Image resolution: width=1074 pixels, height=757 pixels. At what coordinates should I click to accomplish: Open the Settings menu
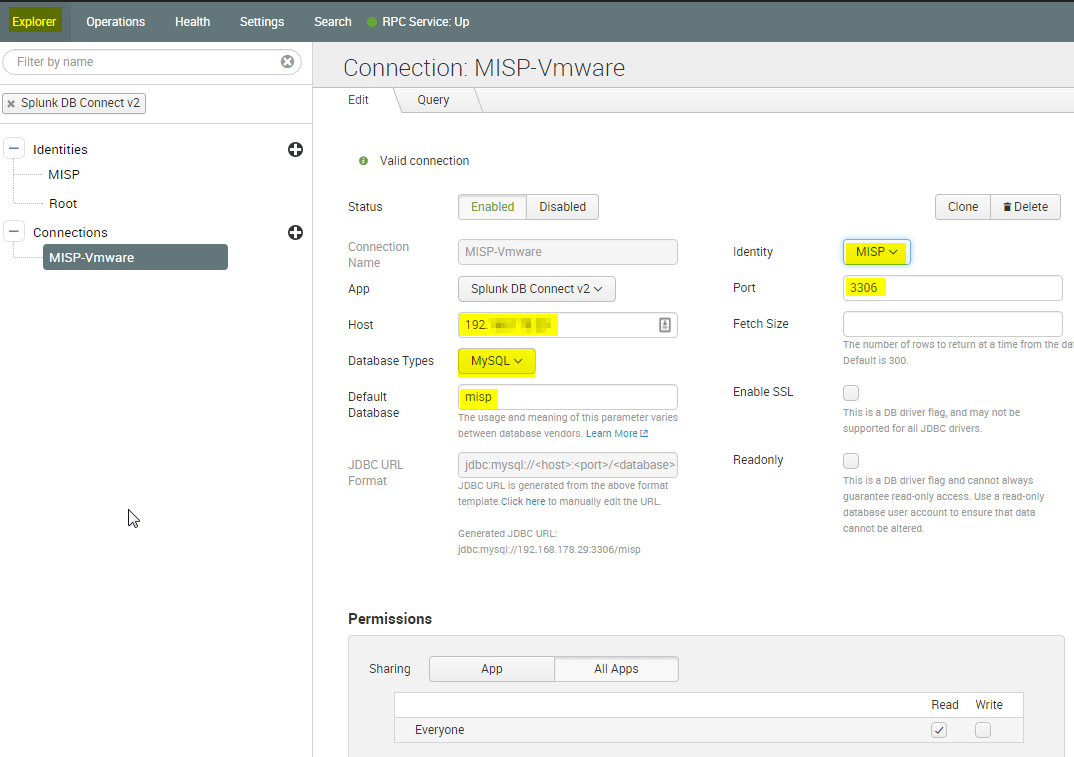[x=262, y=21]
